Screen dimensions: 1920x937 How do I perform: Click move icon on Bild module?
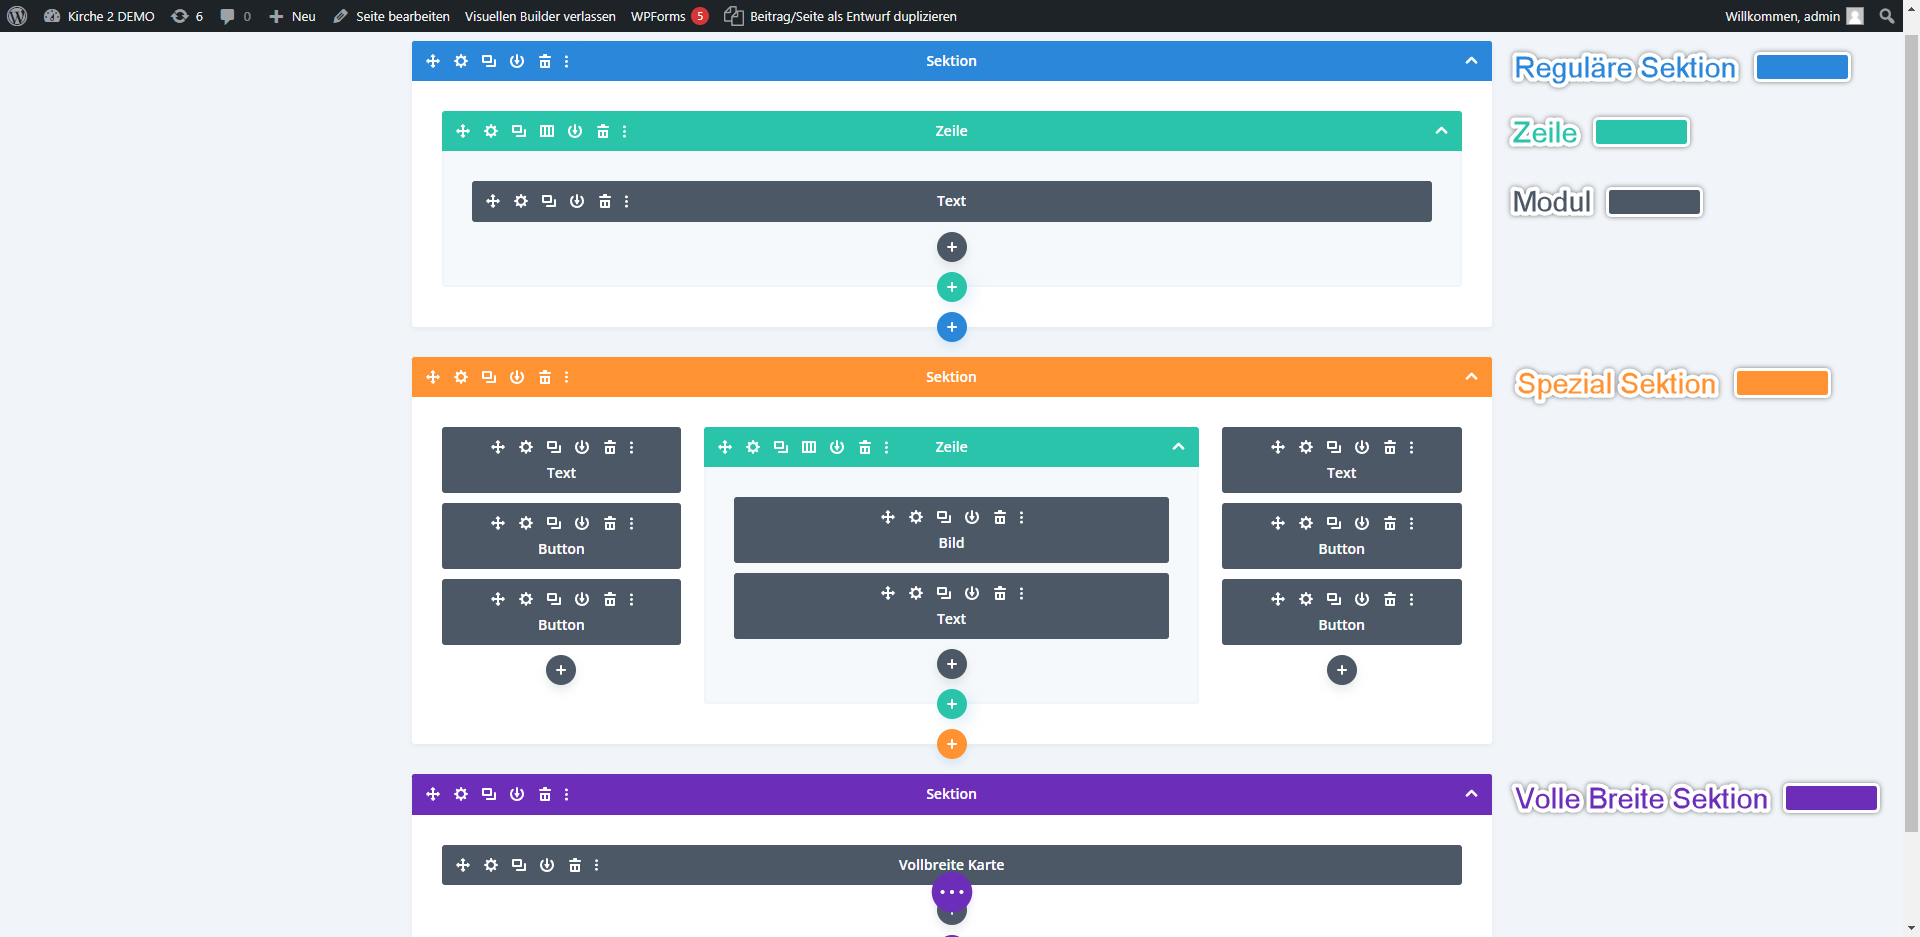(888, 517)
